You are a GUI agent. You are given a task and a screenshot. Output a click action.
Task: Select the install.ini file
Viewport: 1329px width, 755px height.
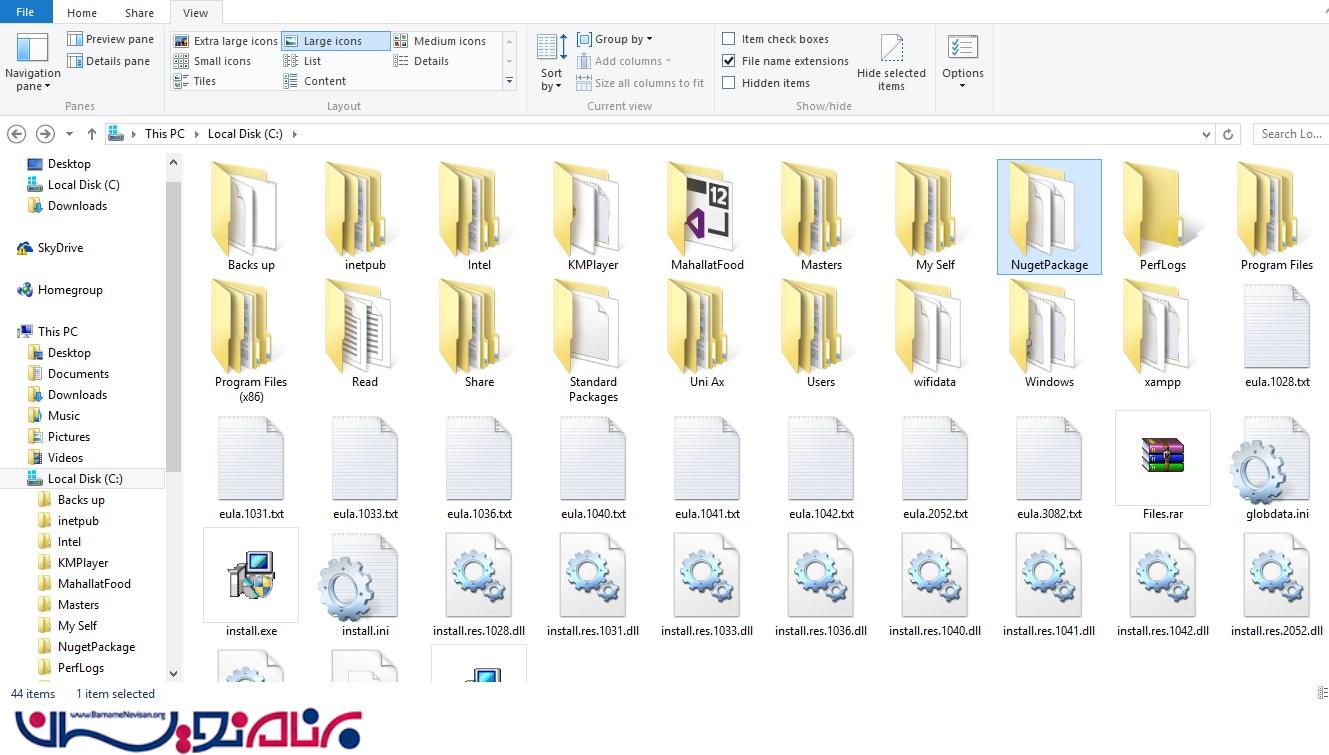point(365,583)
